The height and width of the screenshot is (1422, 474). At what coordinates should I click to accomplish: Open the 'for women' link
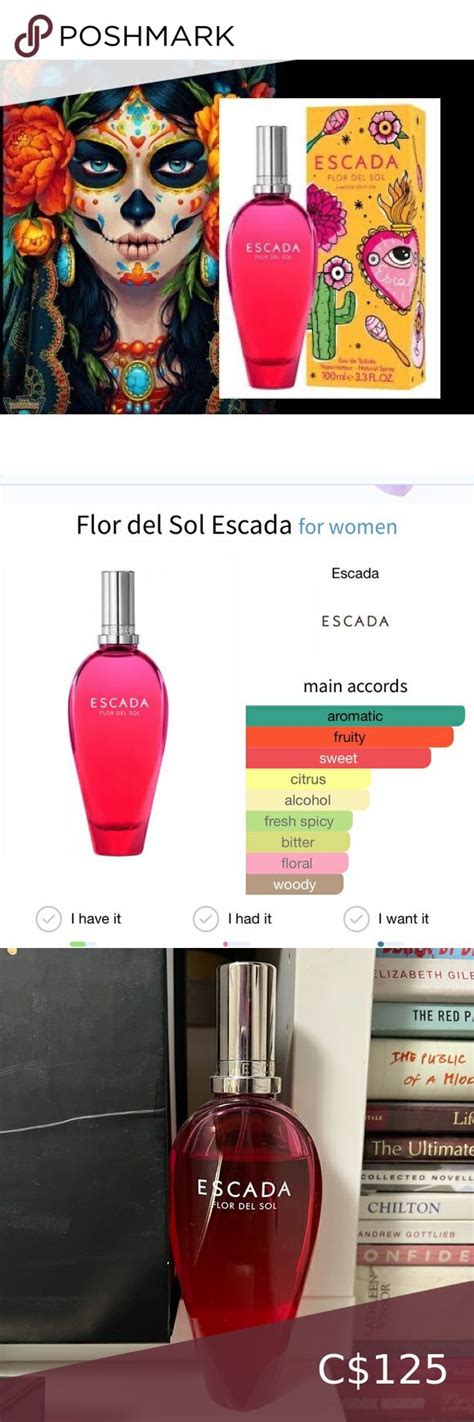(348, 526)
